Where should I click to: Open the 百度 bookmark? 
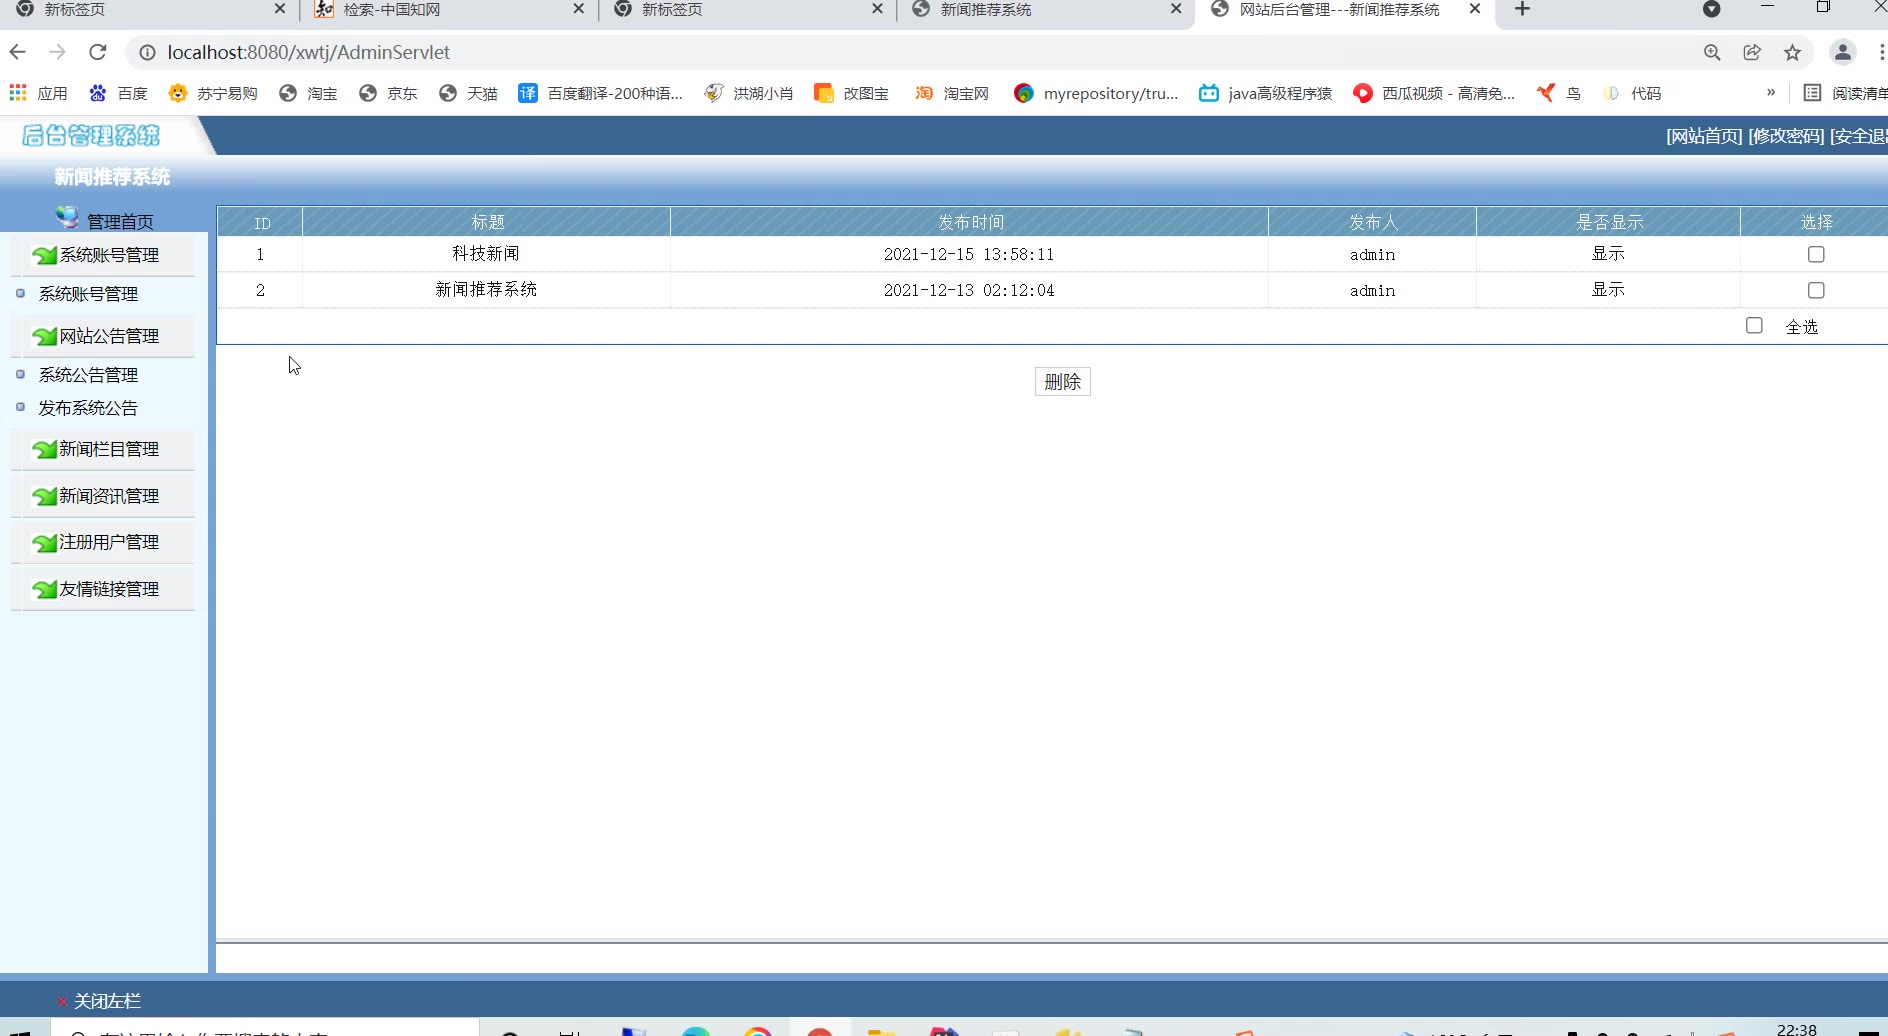[118, 93]
